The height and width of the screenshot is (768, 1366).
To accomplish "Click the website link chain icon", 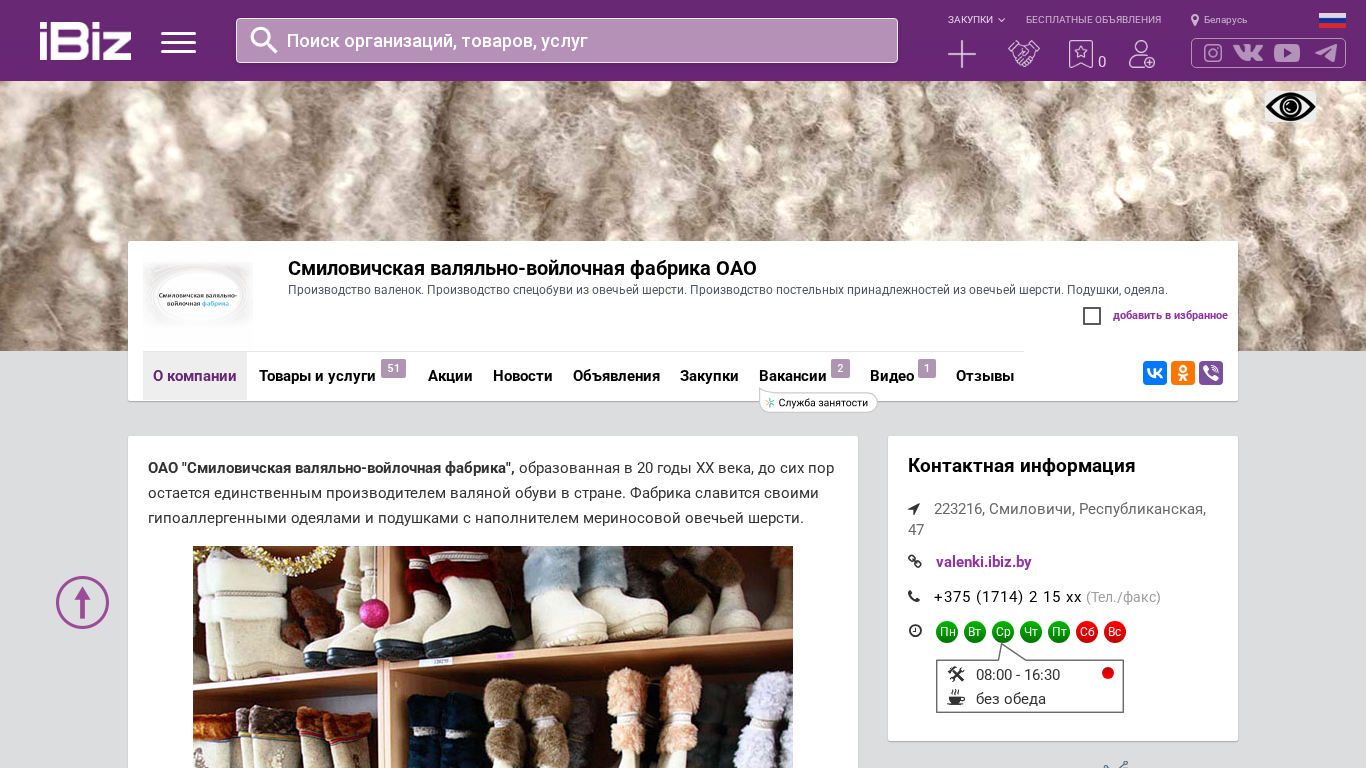I will point(914,562).
